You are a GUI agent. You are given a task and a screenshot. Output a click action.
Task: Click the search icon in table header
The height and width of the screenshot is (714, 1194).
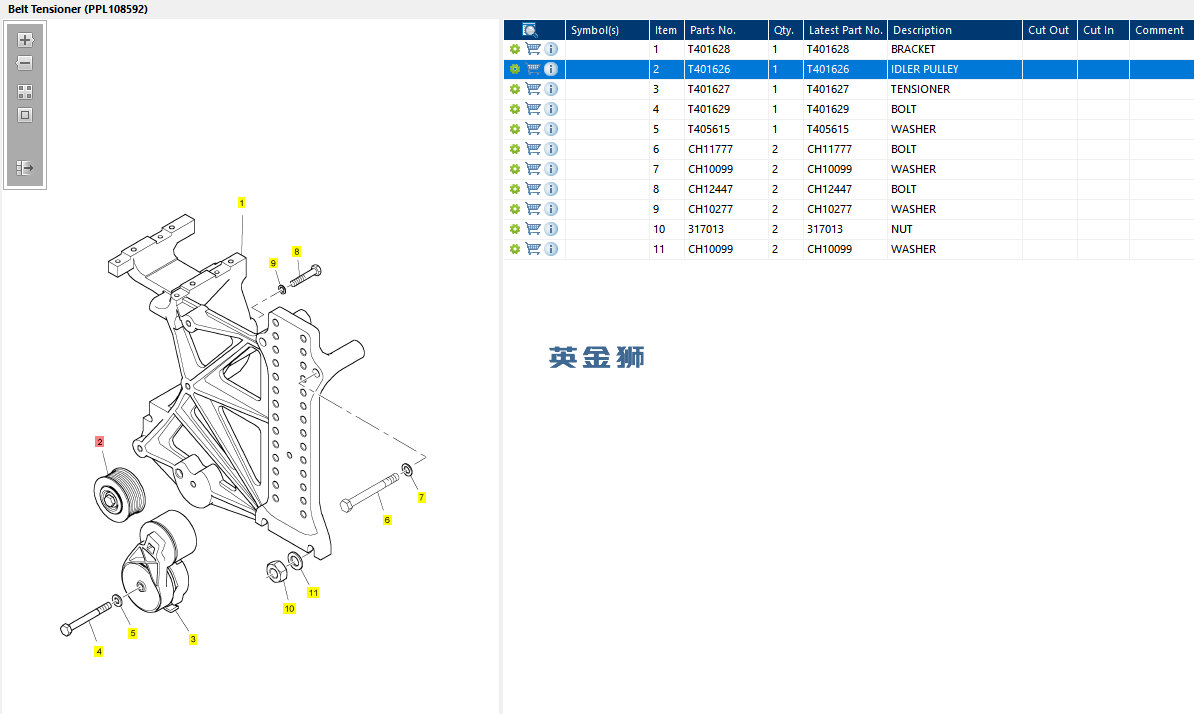click(530, 30)
